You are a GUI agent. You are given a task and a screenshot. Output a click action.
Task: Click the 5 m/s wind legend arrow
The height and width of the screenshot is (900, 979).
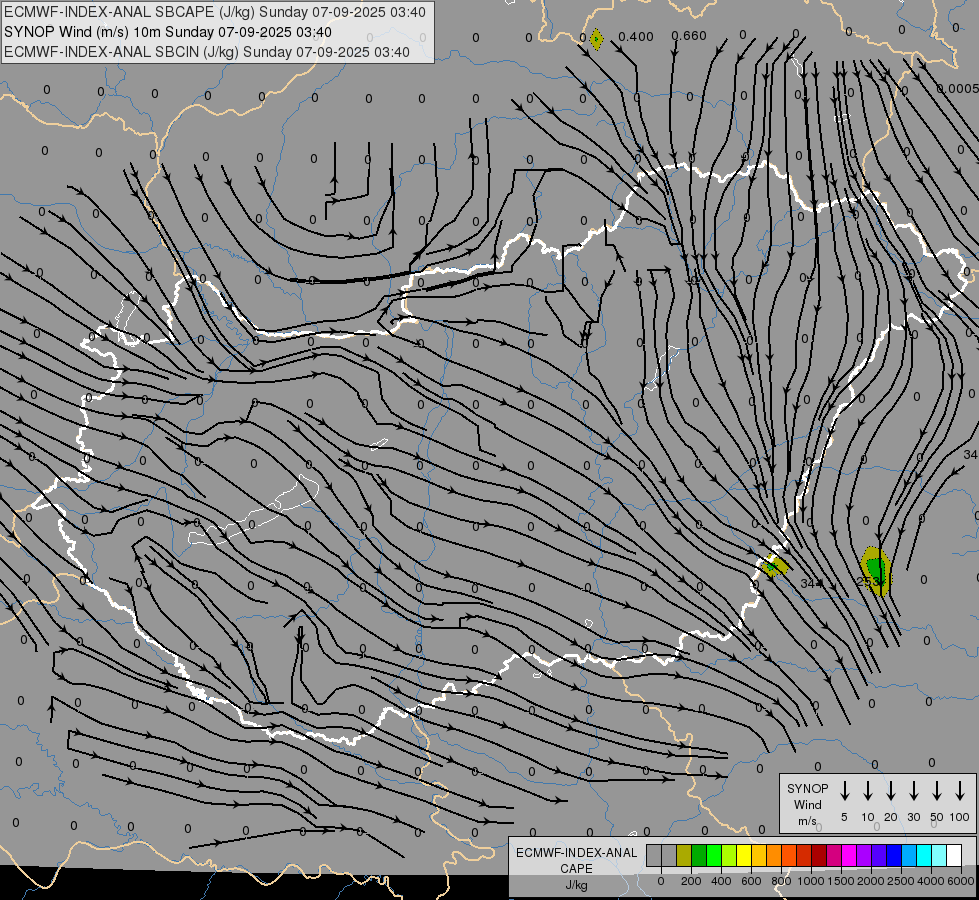click(x=844, y=790)
